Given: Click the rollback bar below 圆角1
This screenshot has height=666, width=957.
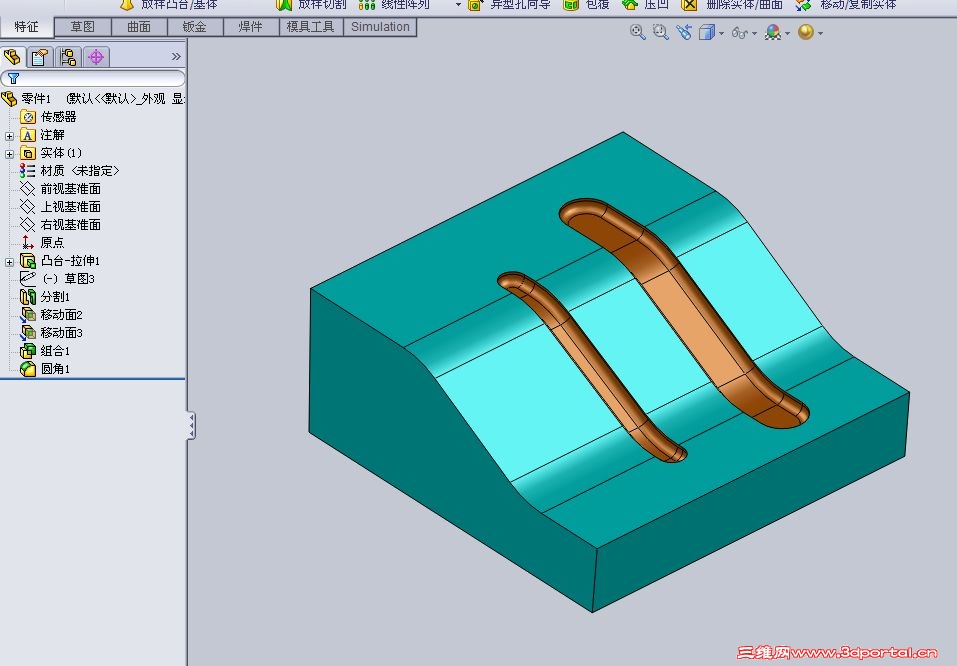Looking at the screenshot, I should click(x=93, y=378).
